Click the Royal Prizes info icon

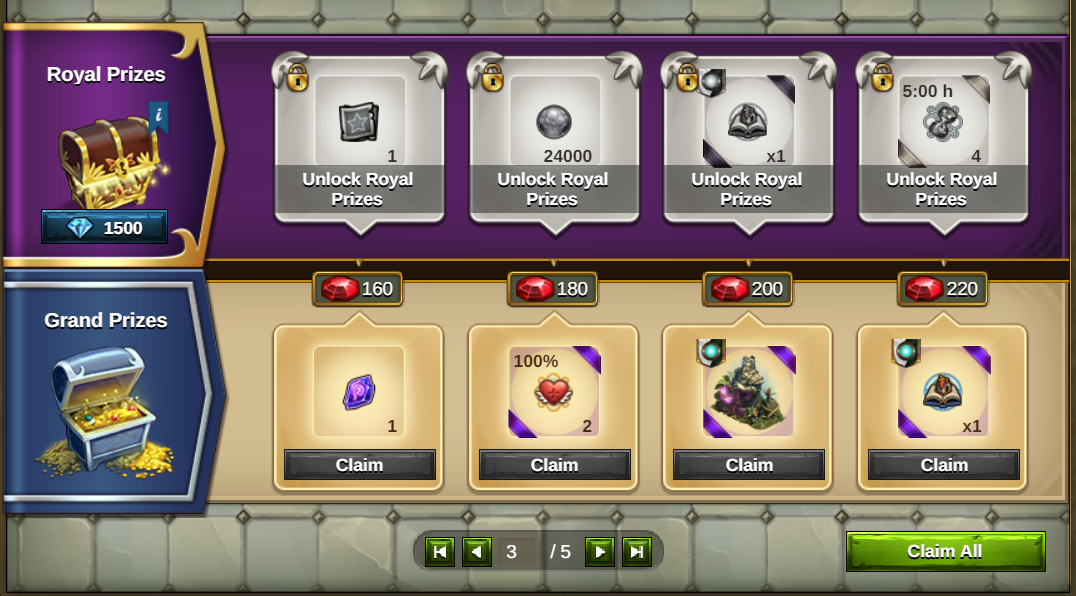159,117
